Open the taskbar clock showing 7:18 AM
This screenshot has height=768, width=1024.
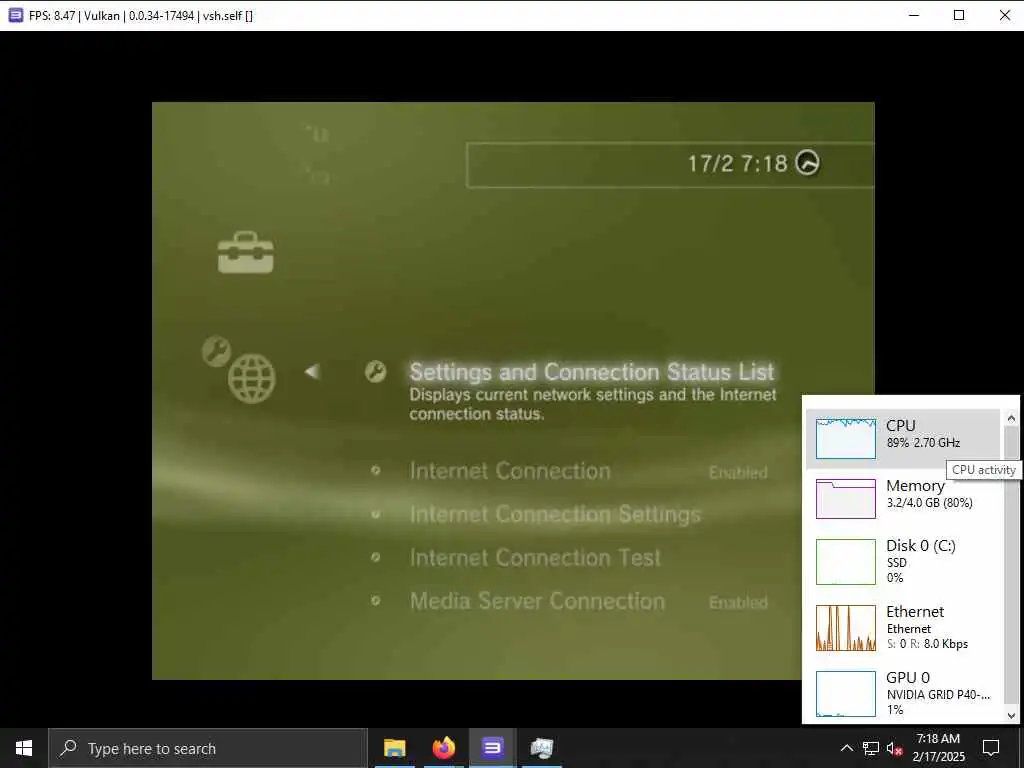[x=938, y=748]
